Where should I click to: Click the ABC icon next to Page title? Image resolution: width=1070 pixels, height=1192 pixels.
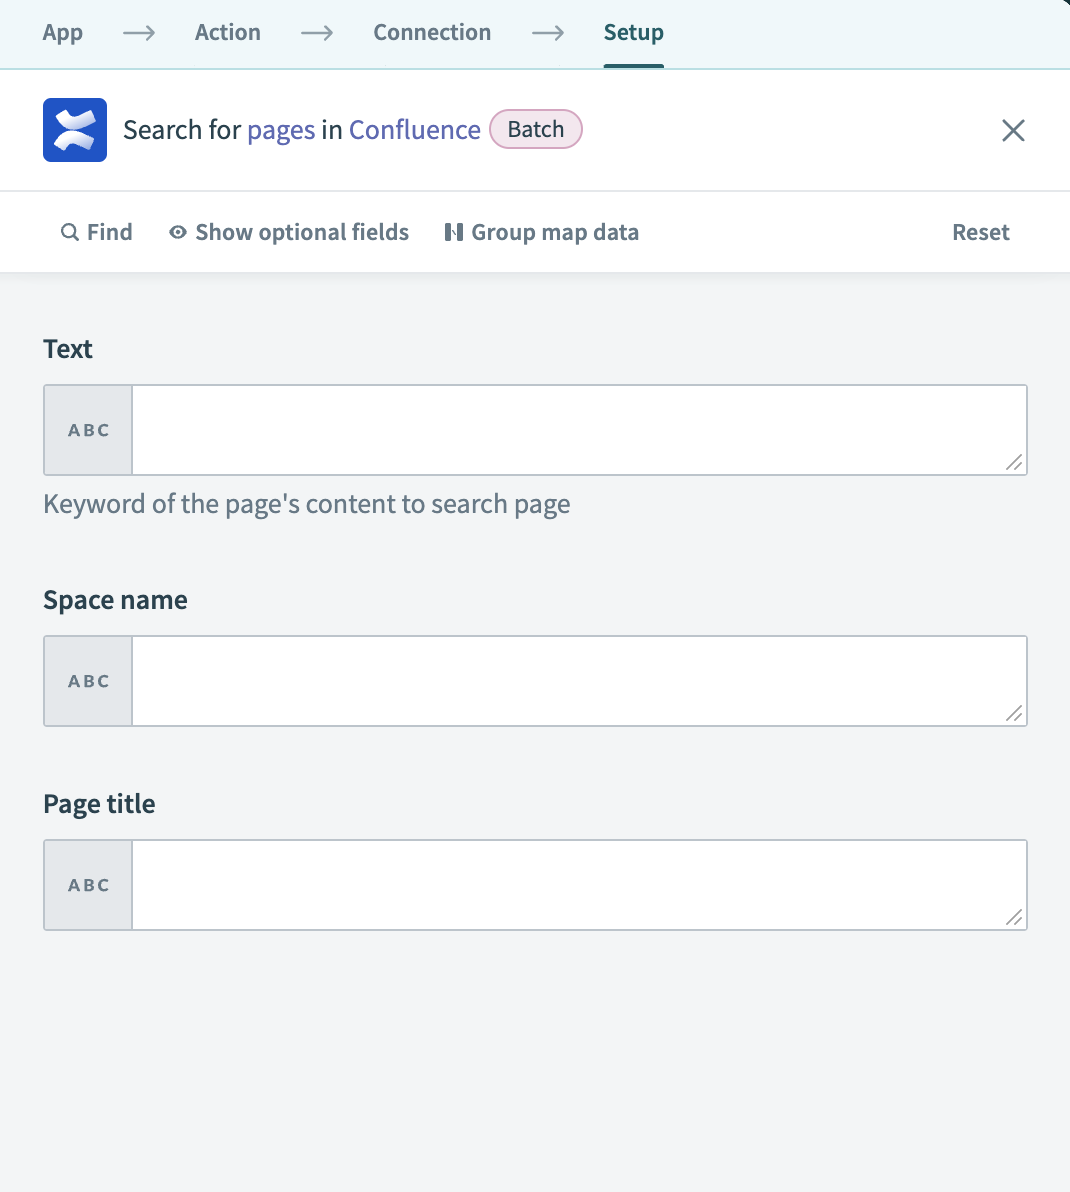87,884
